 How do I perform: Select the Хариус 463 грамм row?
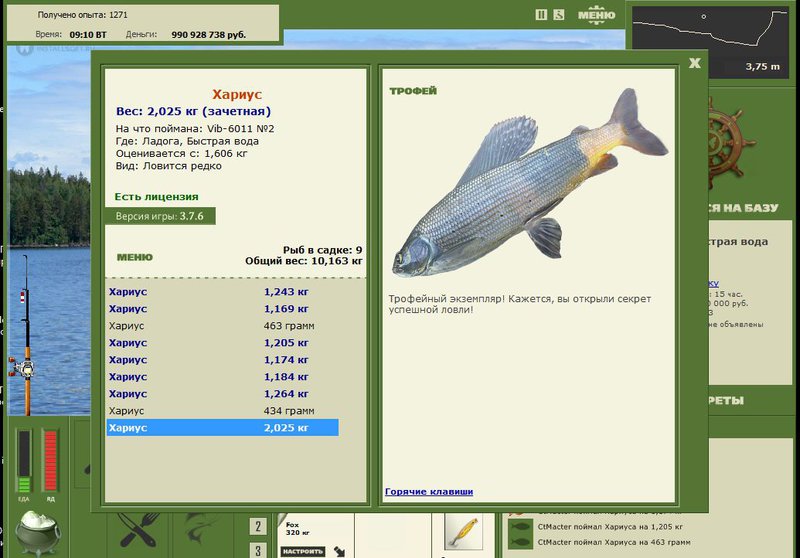[222, 325]
